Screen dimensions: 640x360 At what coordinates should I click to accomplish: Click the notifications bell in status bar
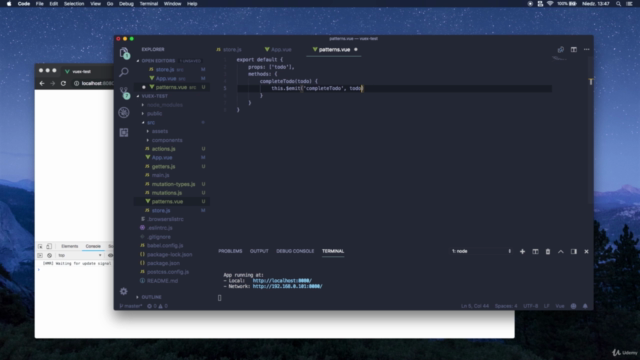tap(585, 306)
